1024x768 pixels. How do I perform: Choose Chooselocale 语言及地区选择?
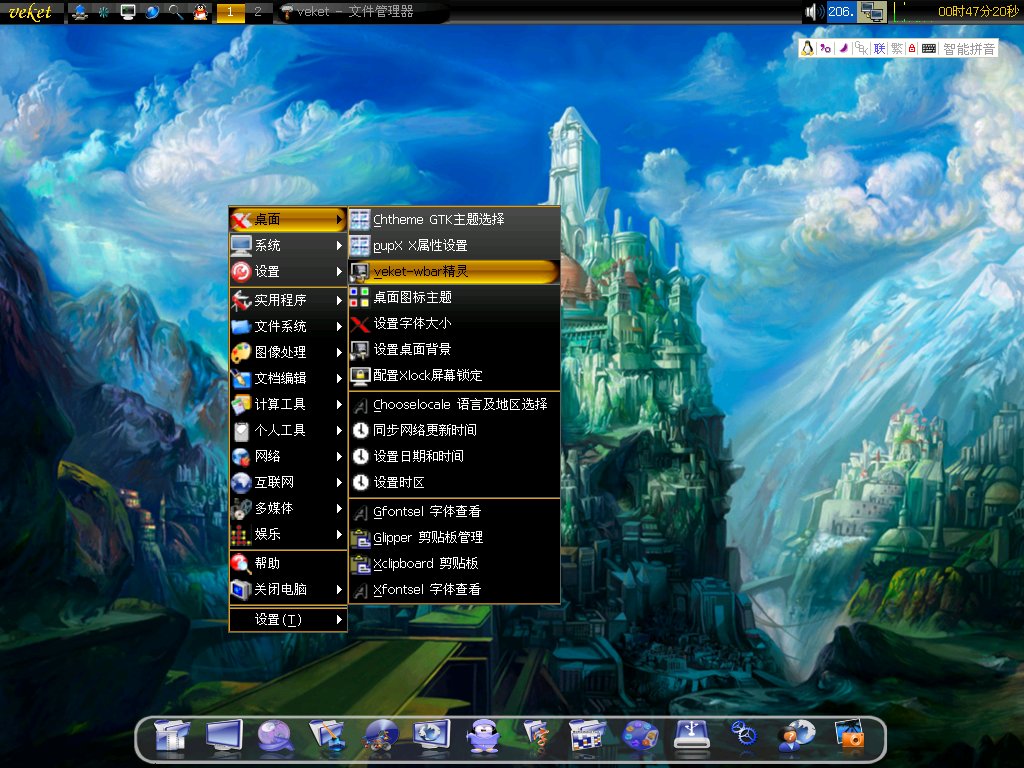click(455, 405)
